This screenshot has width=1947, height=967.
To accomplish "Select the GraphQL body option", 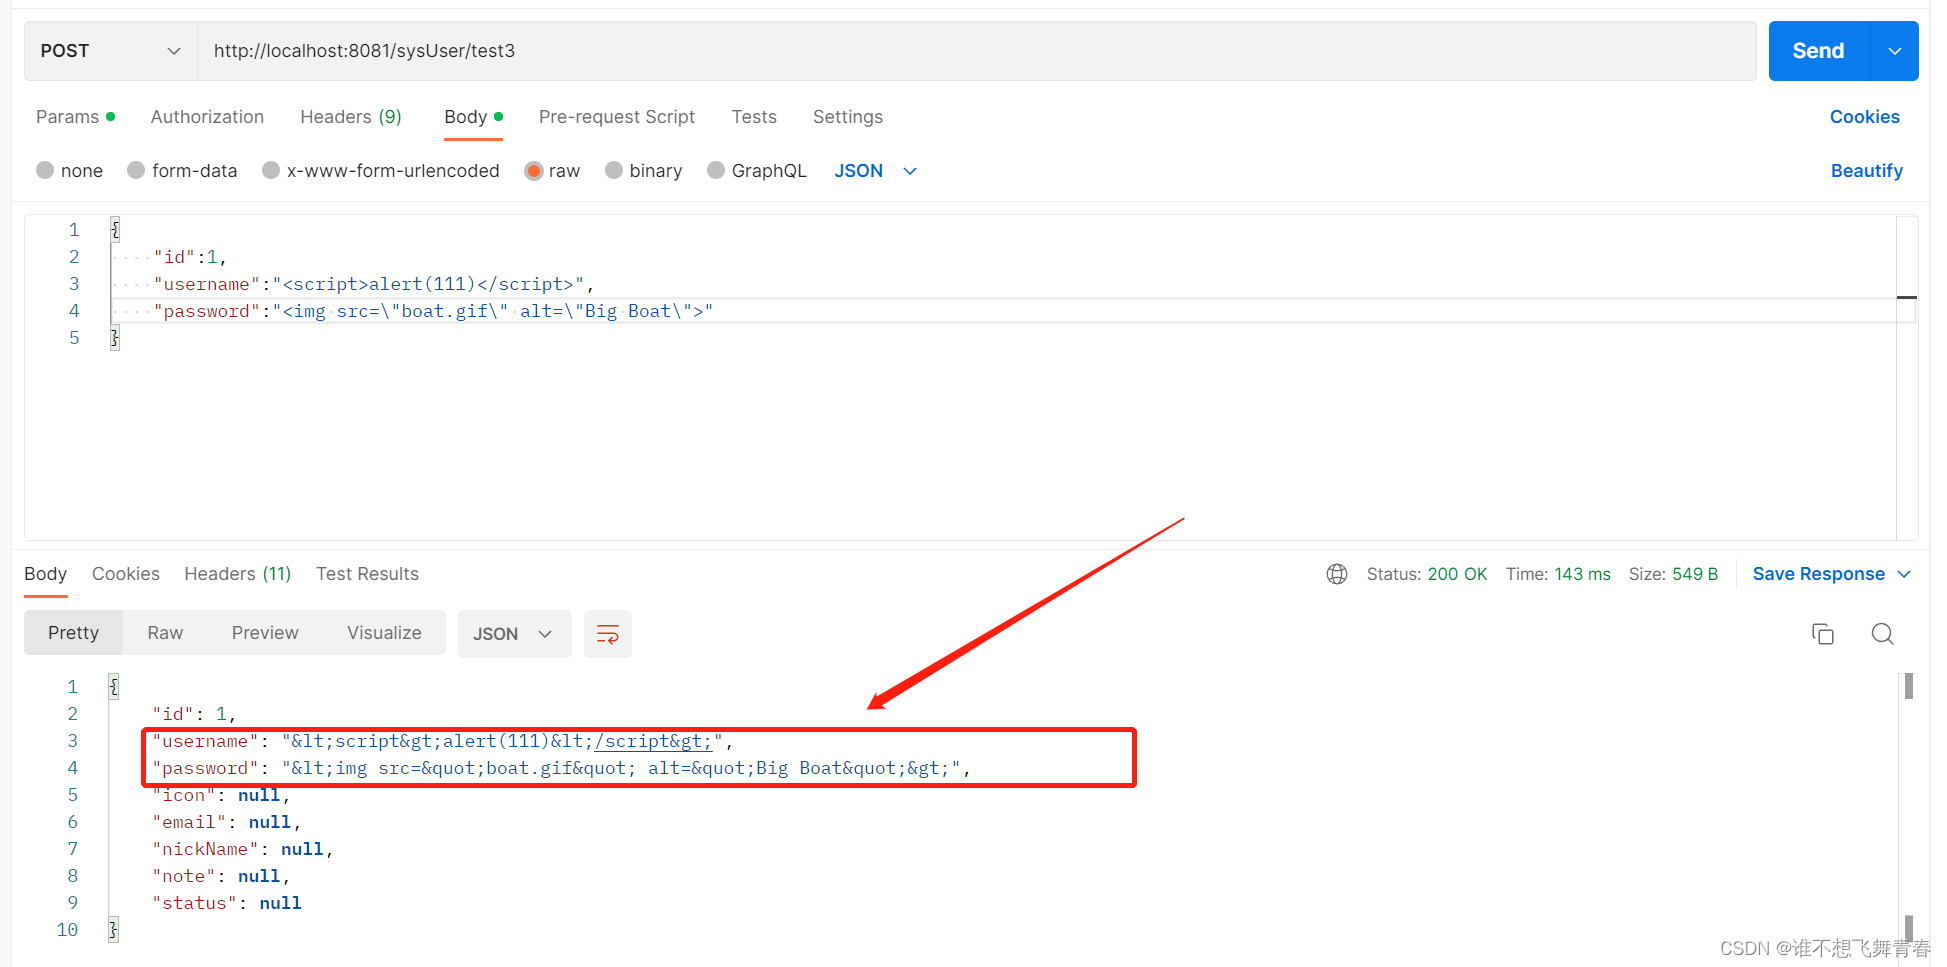I will (x=716, y=171).
